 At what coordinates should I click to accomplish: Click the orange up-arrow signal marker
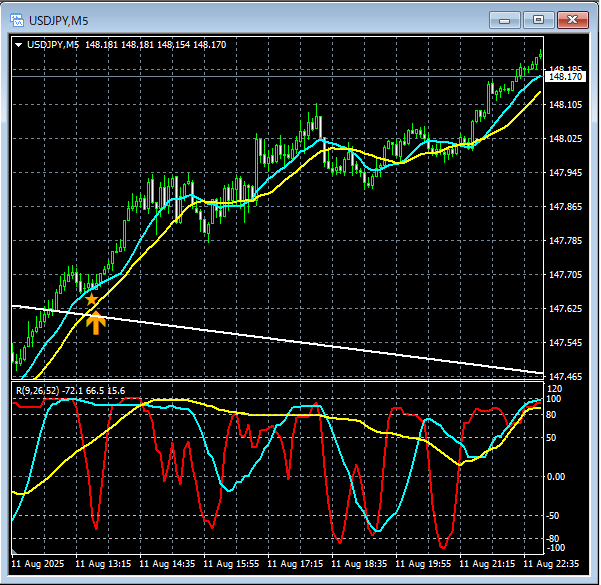[x=96, y=323]
